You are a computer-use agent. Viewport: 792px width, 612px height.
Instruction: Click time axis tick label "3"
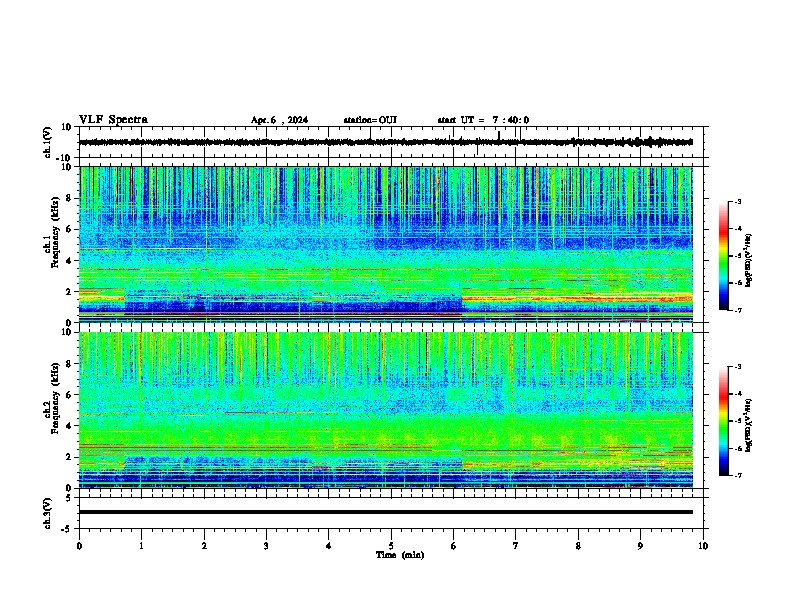click(266, 546)
